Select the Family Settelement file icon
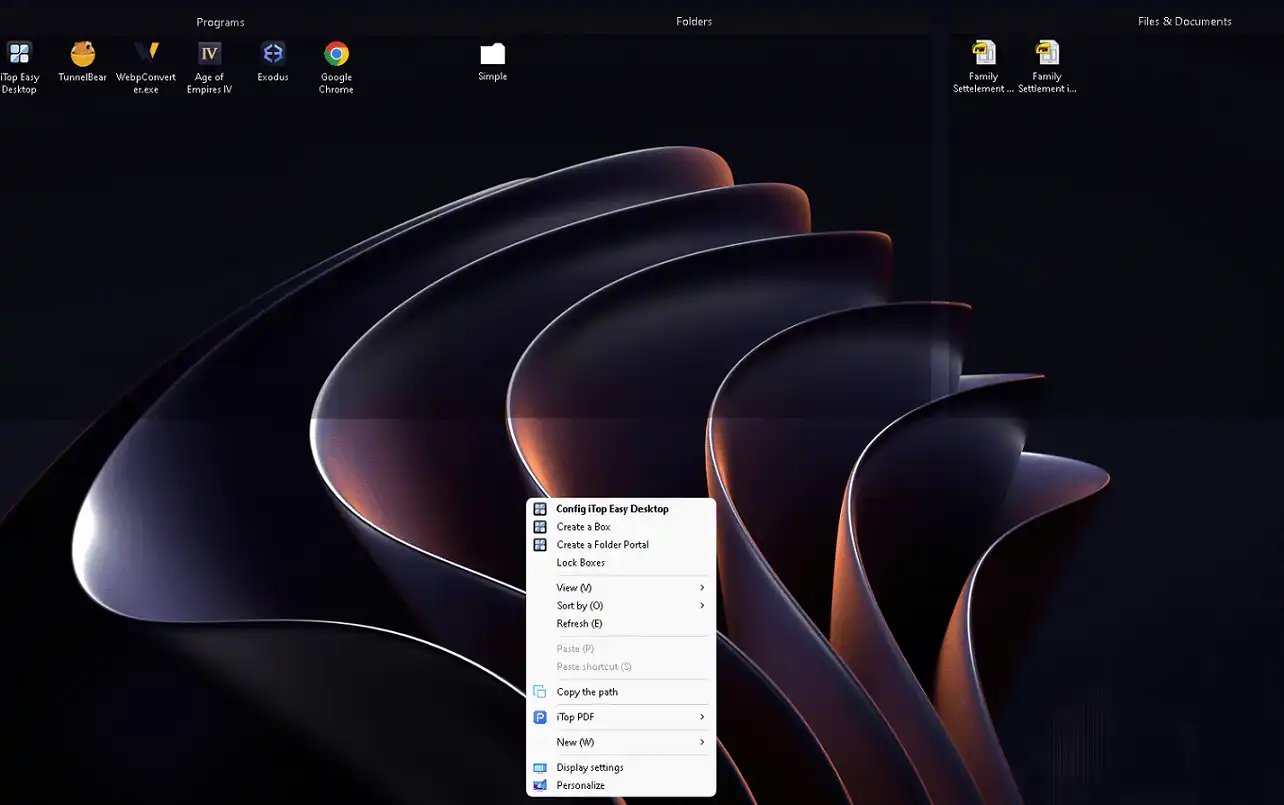 (983, 54)
